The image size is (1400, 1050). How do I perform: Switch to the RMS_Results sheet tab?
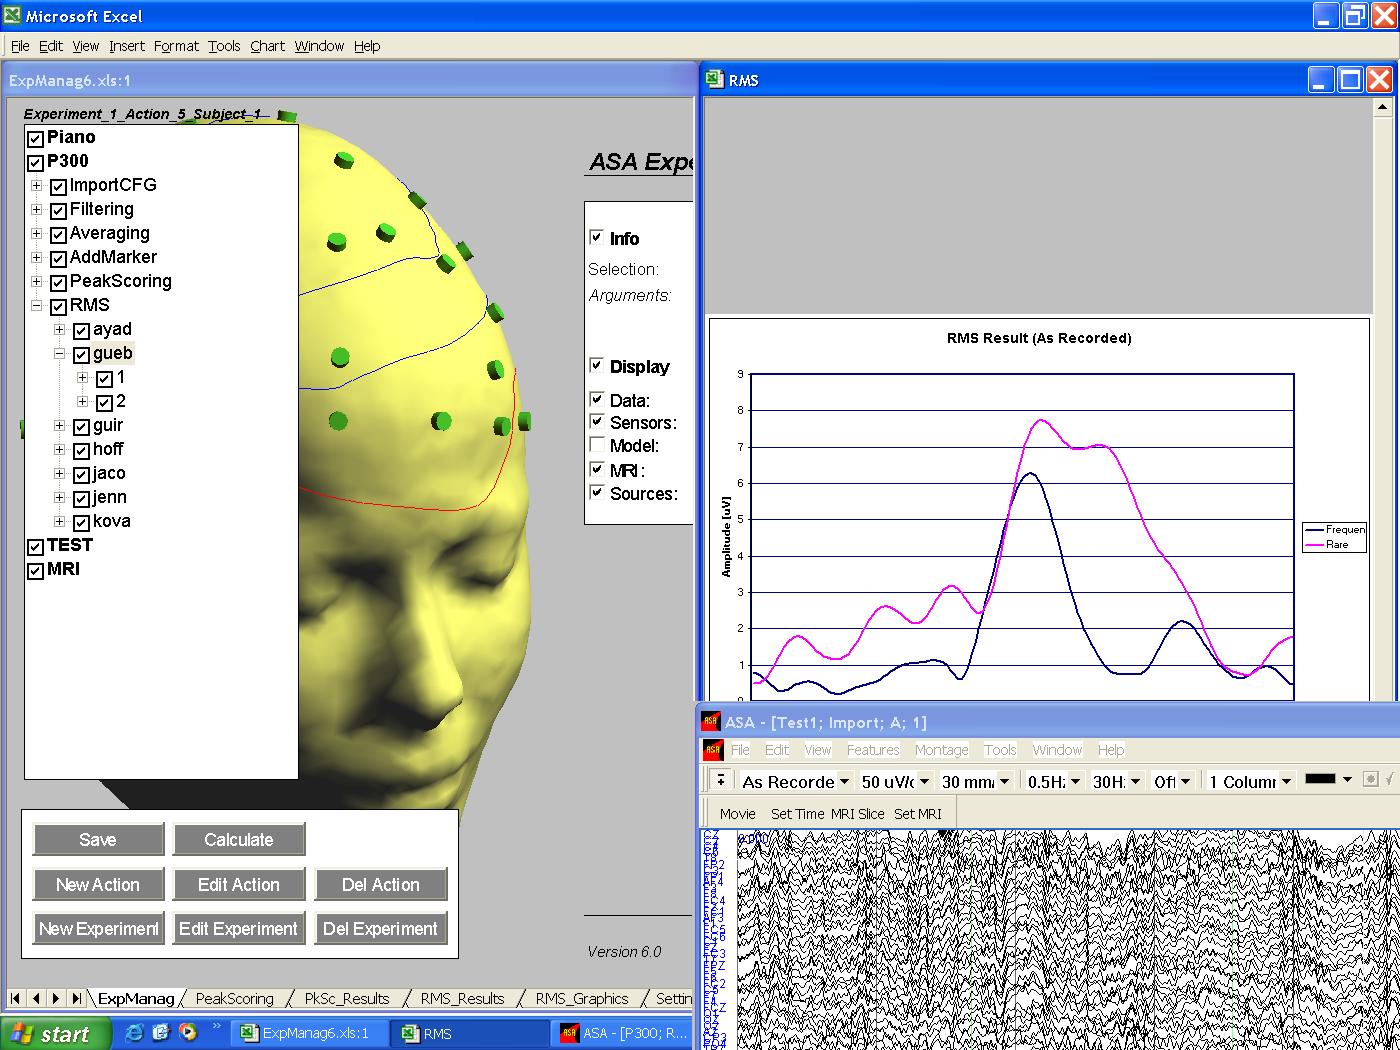[462, 998]
